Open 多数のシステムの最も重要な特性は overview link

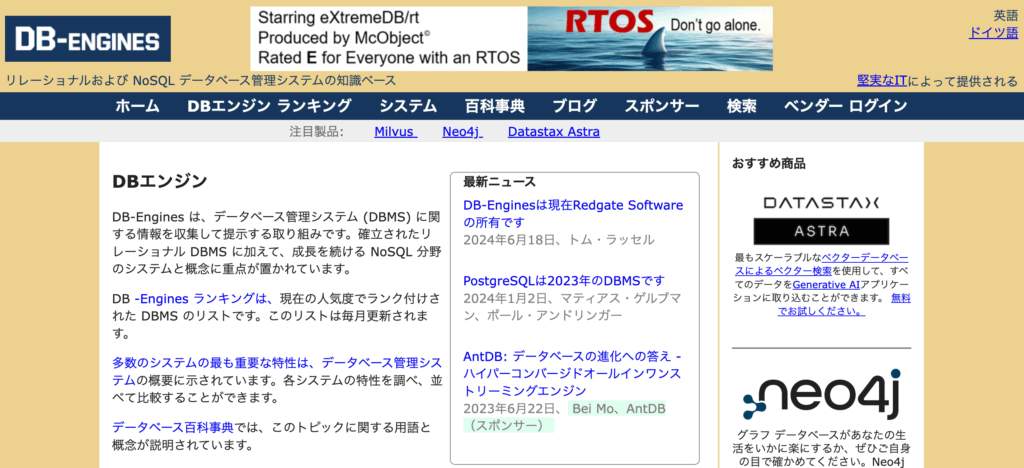point(277,371)
